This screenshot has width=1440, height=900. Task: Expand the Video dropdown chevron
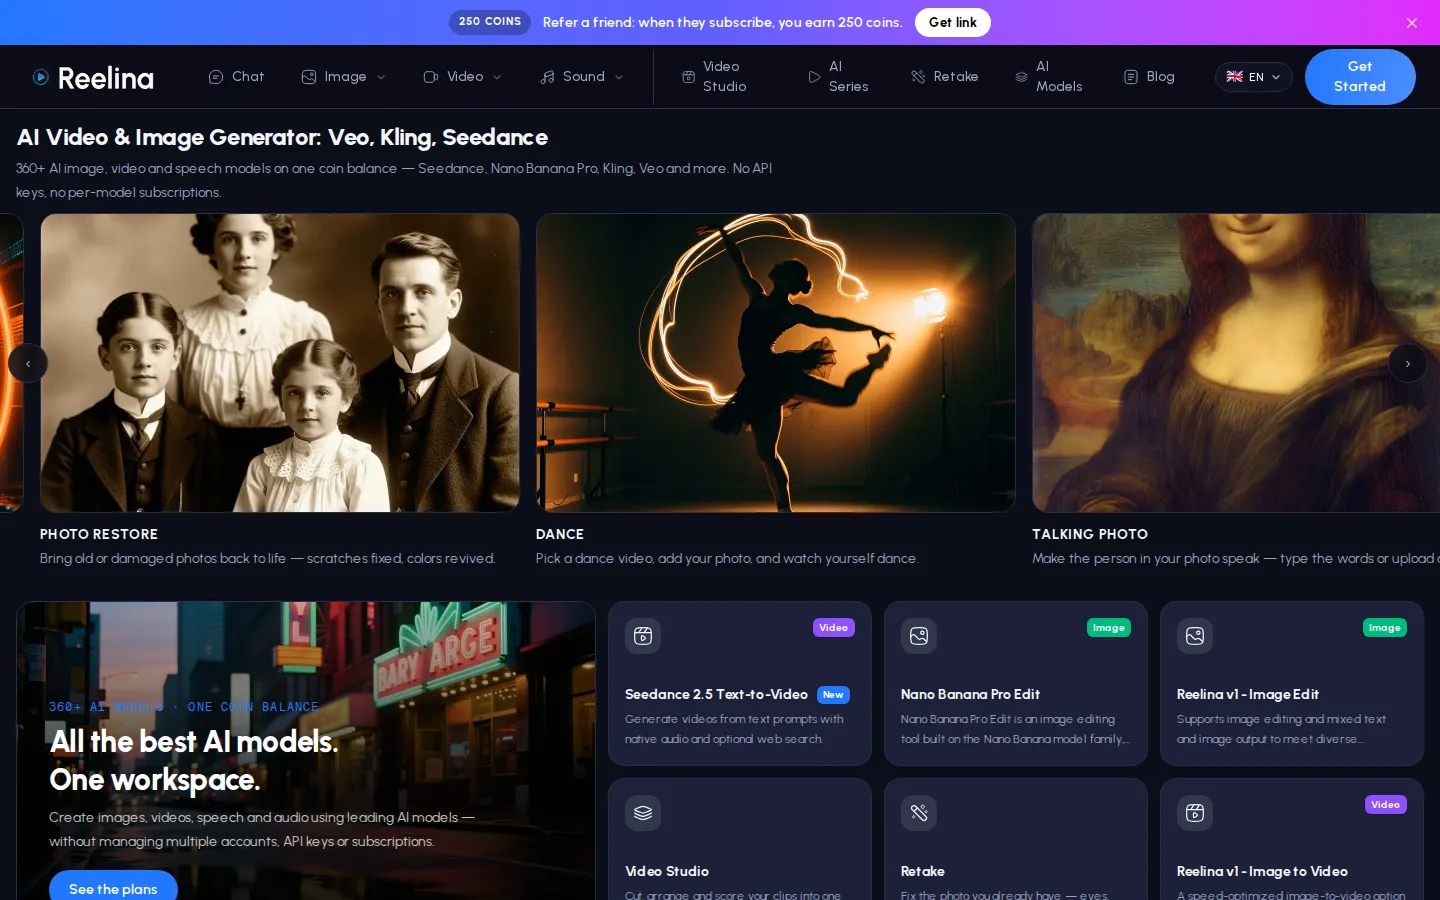click(x=497, y=77)
